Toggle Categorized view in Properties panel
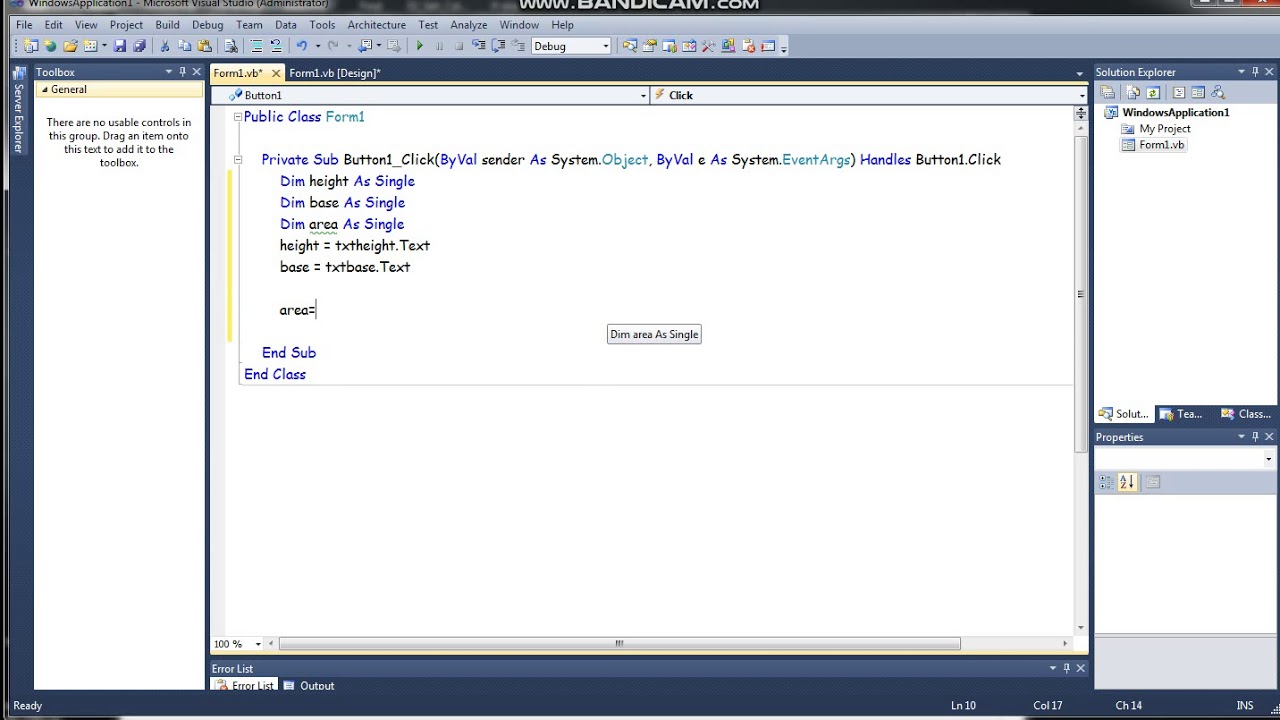The width and height of the screenshot is (1280, 720). point(1106,482)
